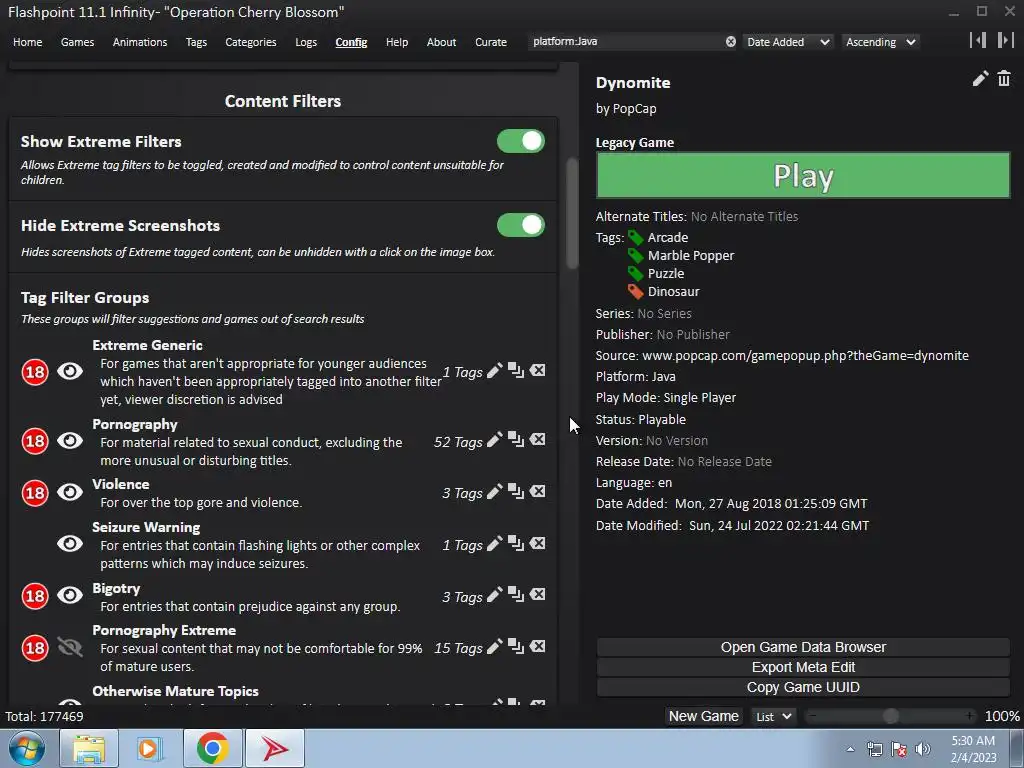This screenshot has width=1024, height=768.
Task: Click the volume speaker tray icon
Action: click(923, 749)
